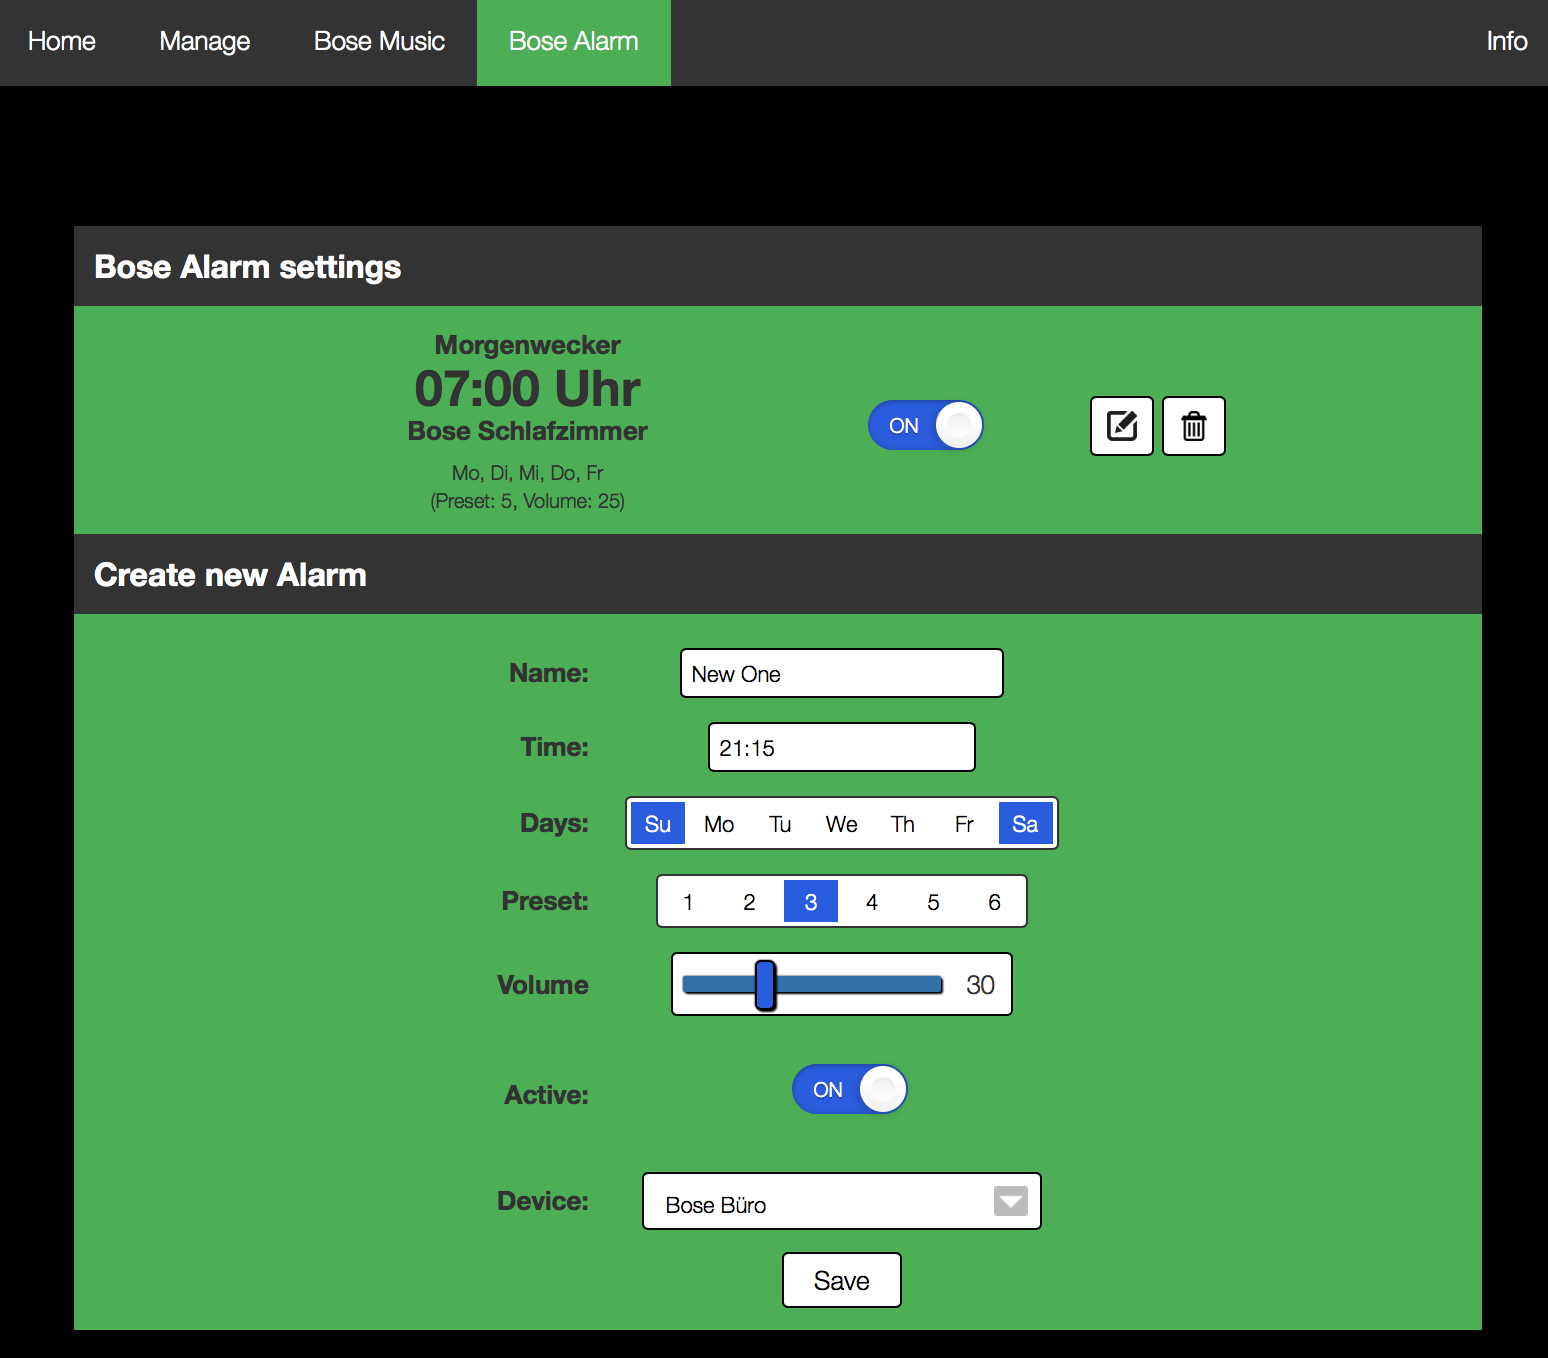Click the volume value 30

[980, 985]
